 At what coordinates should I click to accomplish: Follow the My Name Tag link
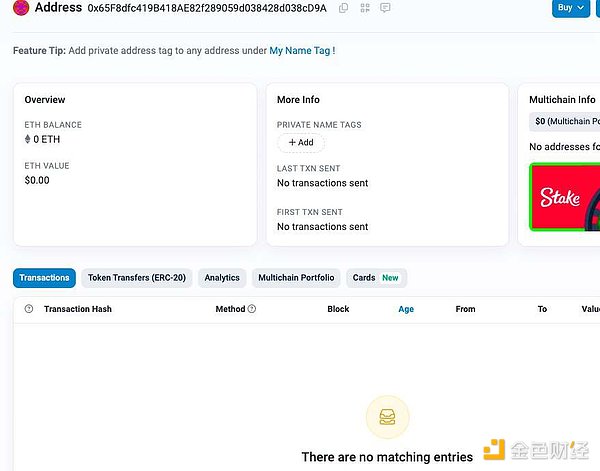point(299,50)
